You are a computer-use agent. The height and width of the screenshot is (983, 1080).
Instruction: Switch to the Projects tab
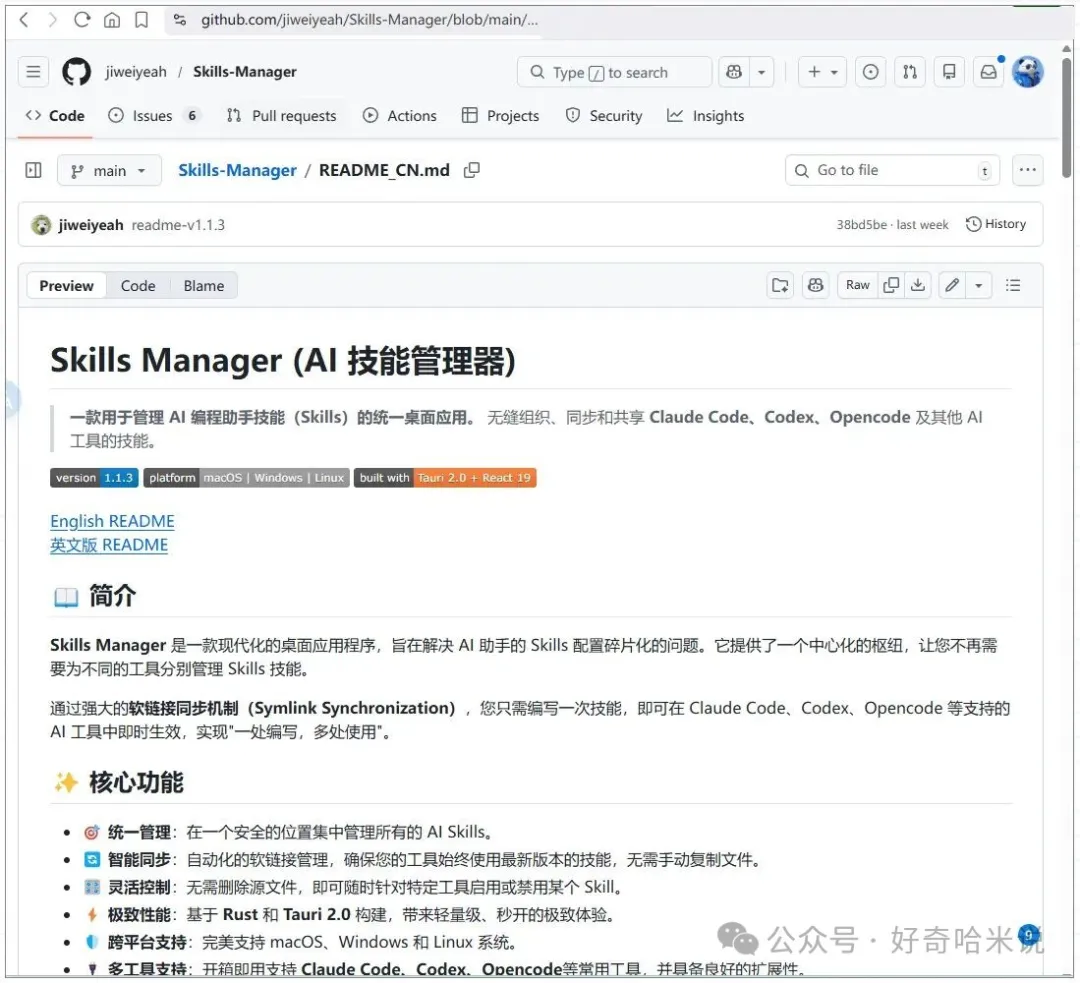pos(501,116)
